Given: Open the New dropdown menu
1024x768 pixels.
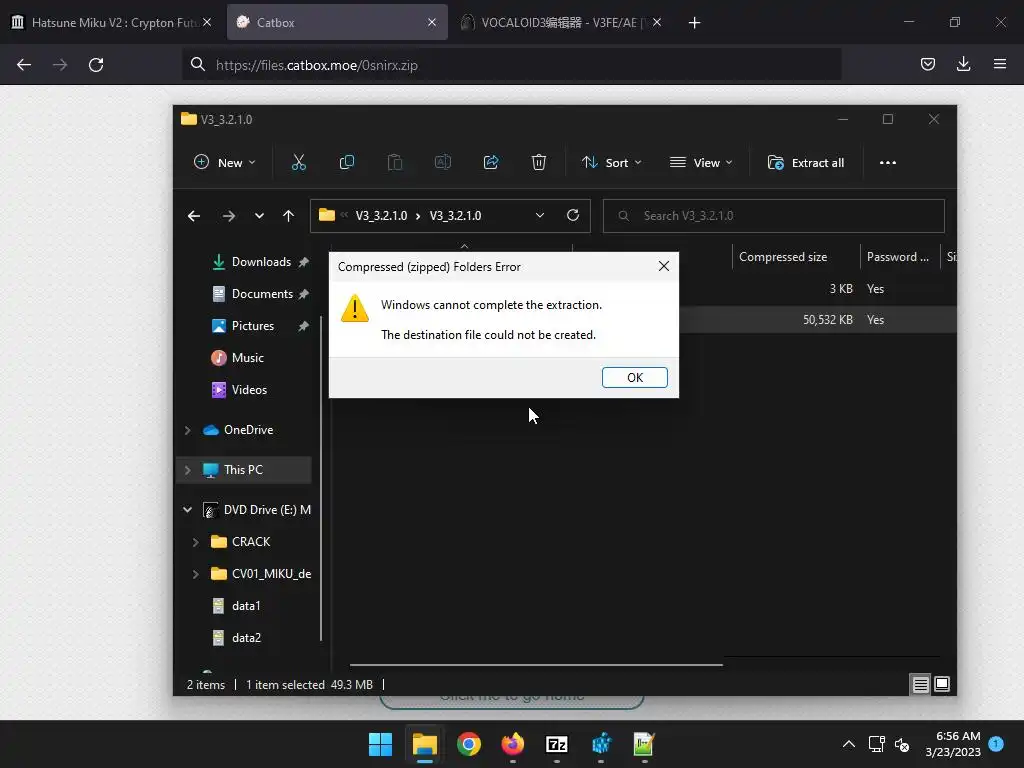Looking at the screenshot, I should pyautogui.click(x=225, y=163).
